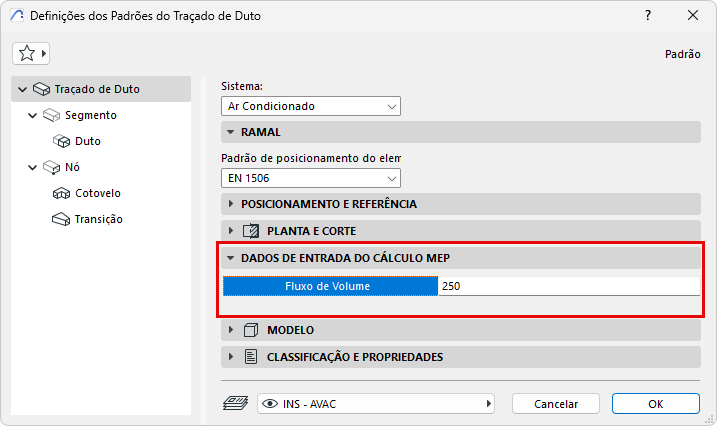The image size is (717, 426).
Task: Open the Sistema Ar Condicionado dropdown
Action: point(310,106)
